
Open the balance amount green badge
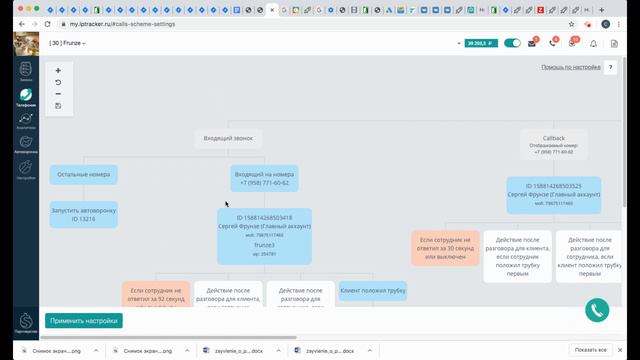click(481, 43)
